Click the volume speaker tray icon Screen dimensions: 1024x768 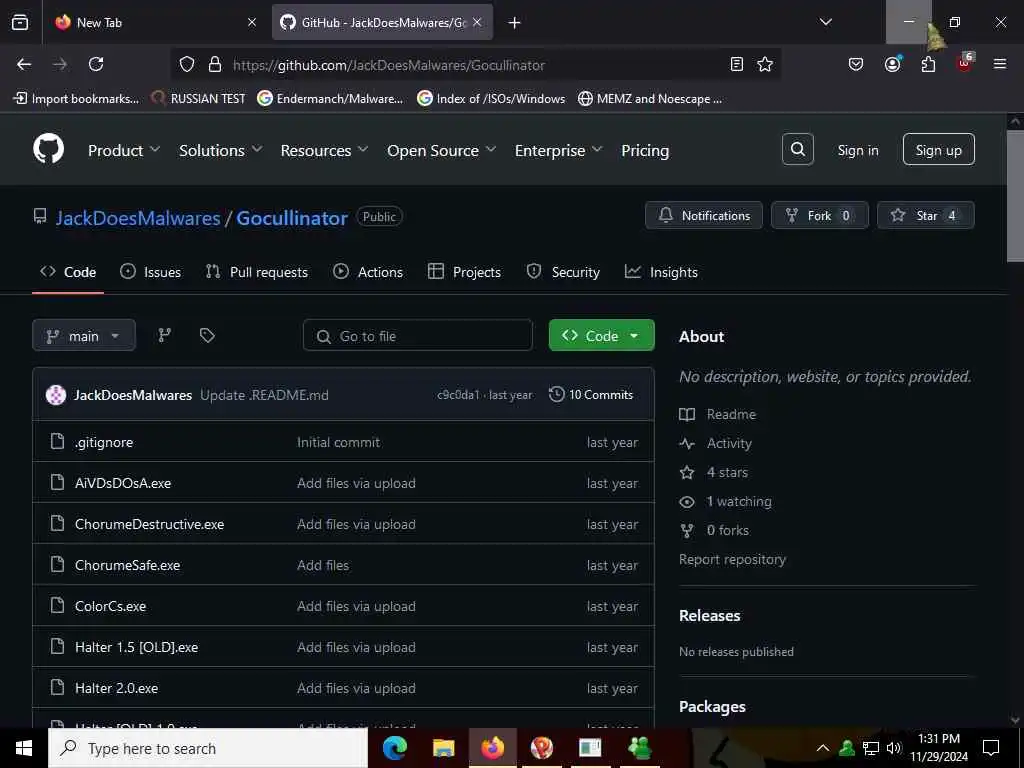point(894,748)
